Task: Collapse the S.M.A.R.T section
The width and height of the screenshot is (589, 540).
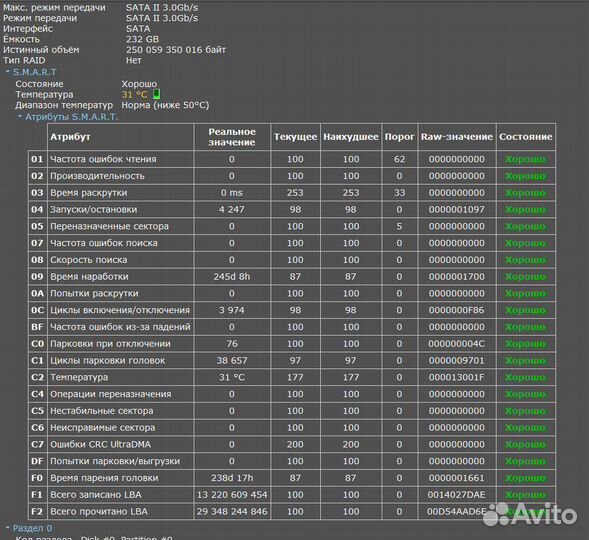Action: point(8,71)
